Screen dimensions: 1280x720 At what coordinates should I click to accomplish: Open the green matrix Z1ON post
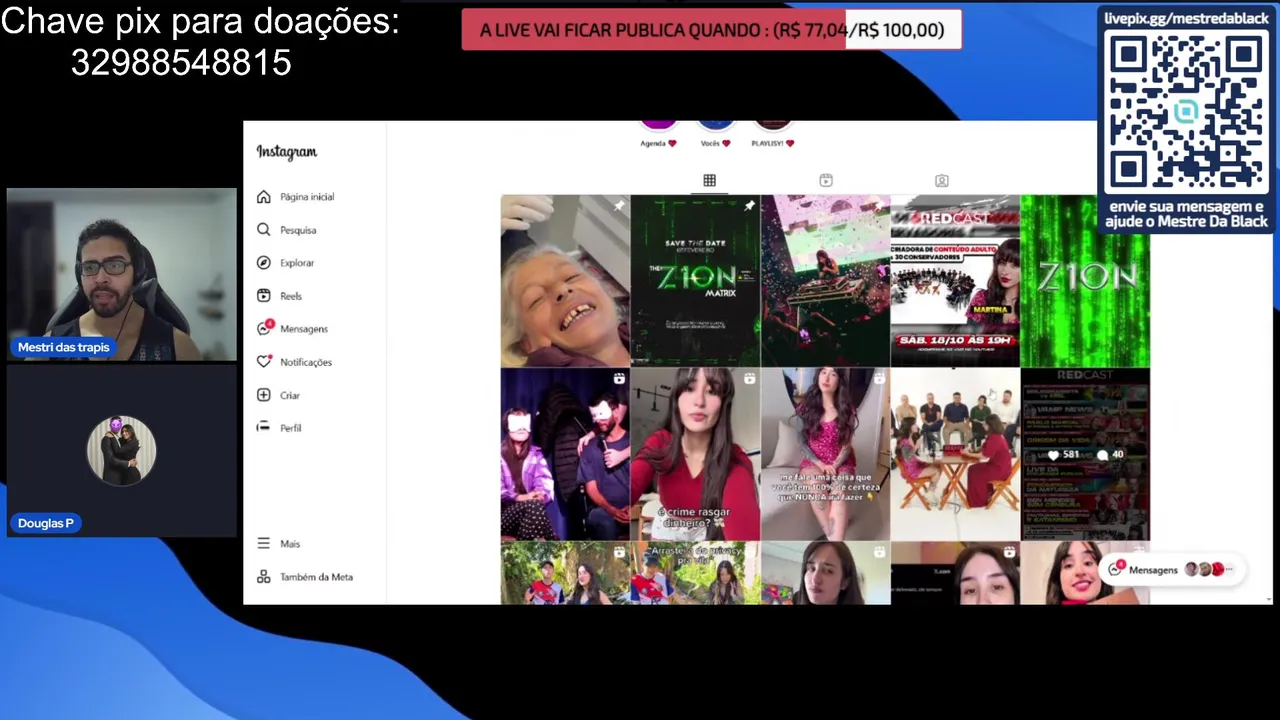click(x=1085, y=281)
